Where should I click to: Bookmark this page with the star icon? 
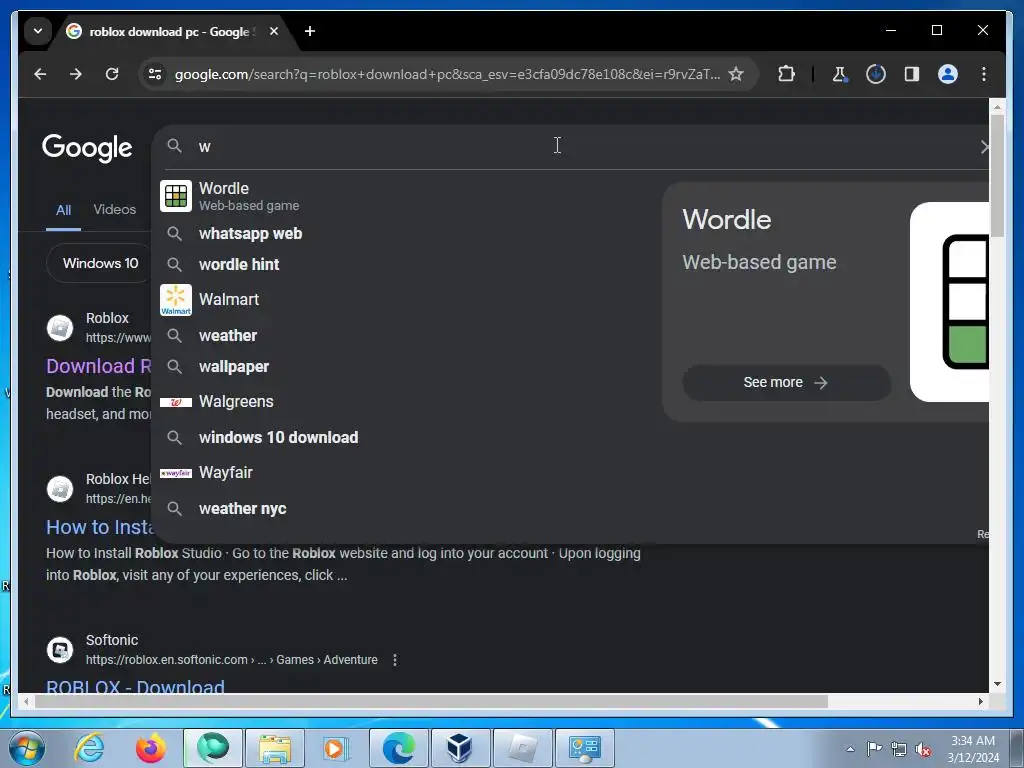point(736,74)
